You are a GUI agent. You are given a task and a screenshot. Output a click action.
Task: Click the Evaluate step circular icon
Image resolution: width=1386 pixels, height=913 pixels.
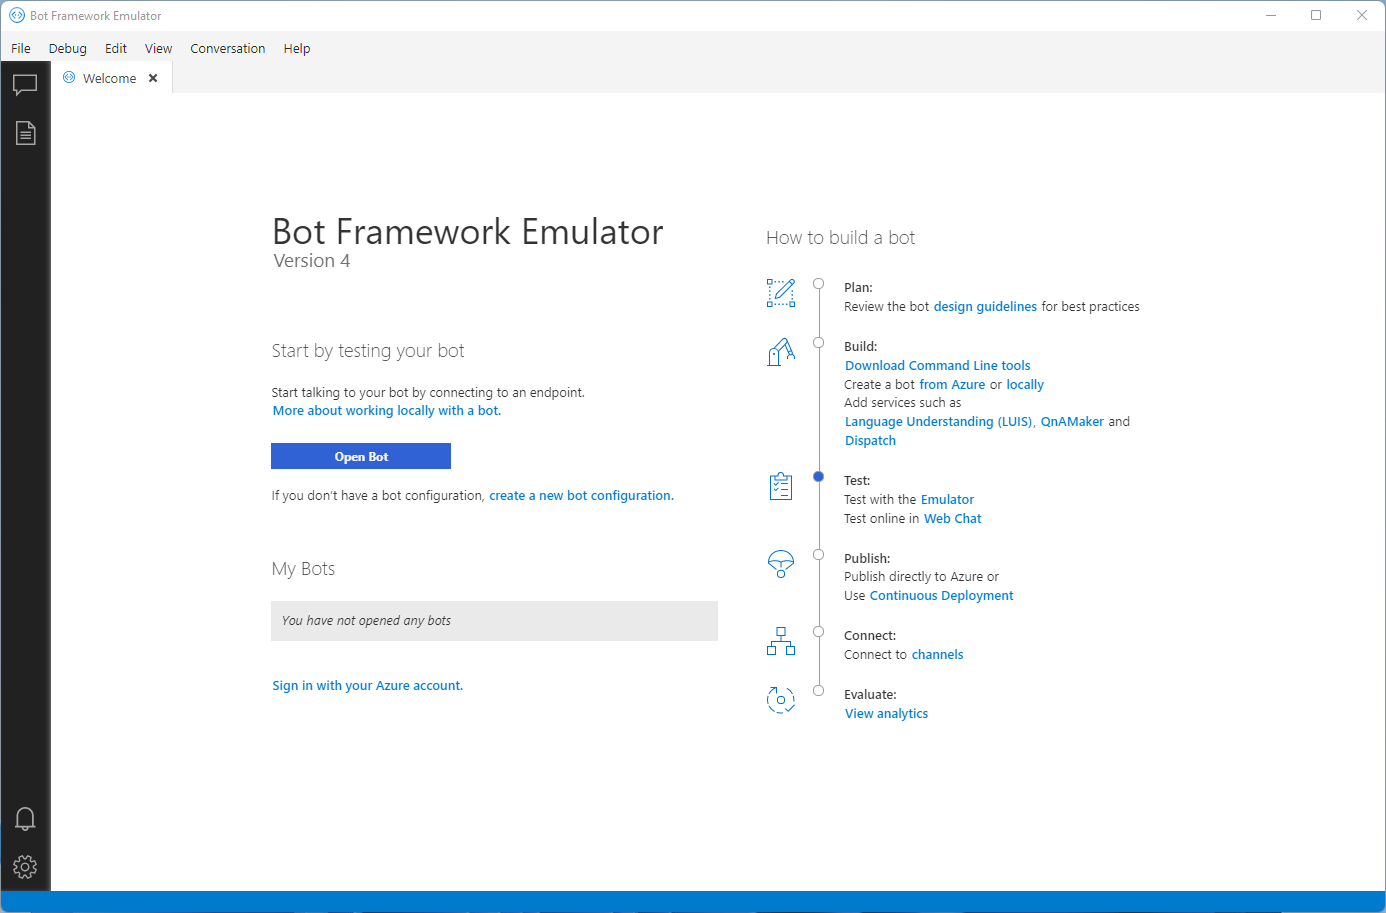coord(781,700)
